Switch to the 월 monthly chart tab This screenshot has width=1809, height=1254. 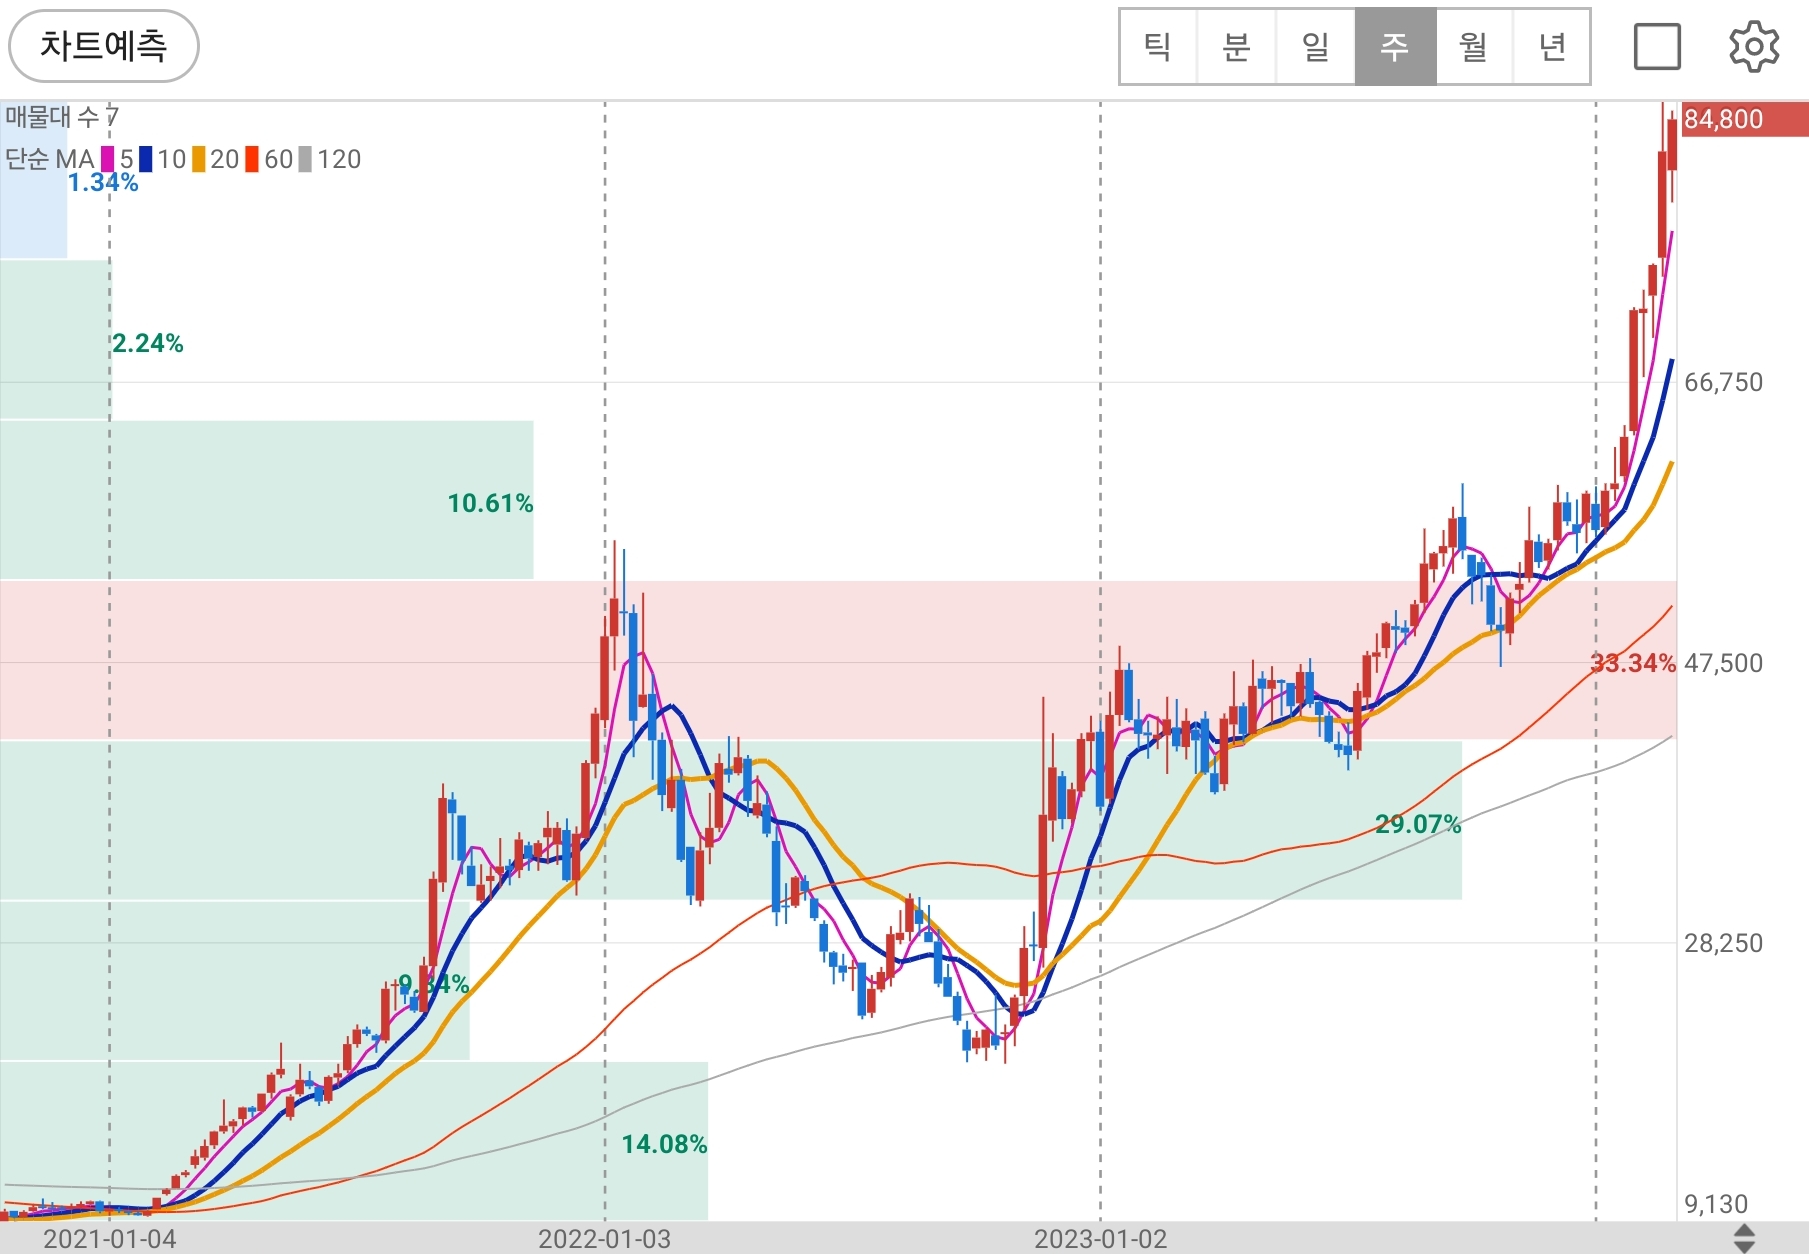coord(1474,47)
